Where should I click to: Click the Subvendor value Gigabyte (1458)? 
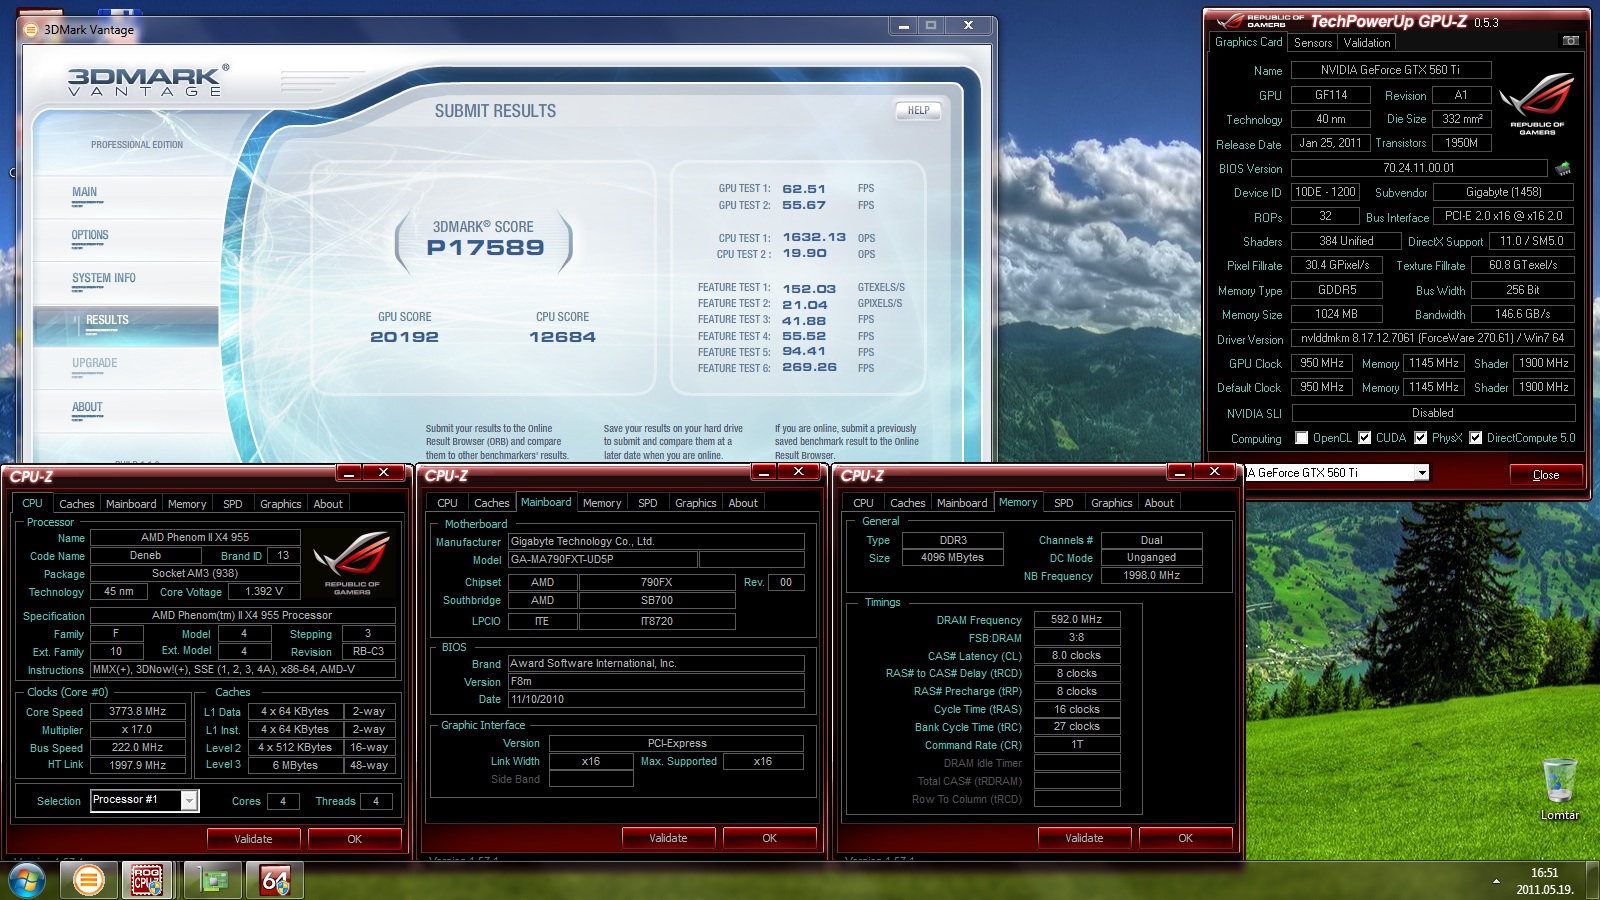[x=1504, y=192]
